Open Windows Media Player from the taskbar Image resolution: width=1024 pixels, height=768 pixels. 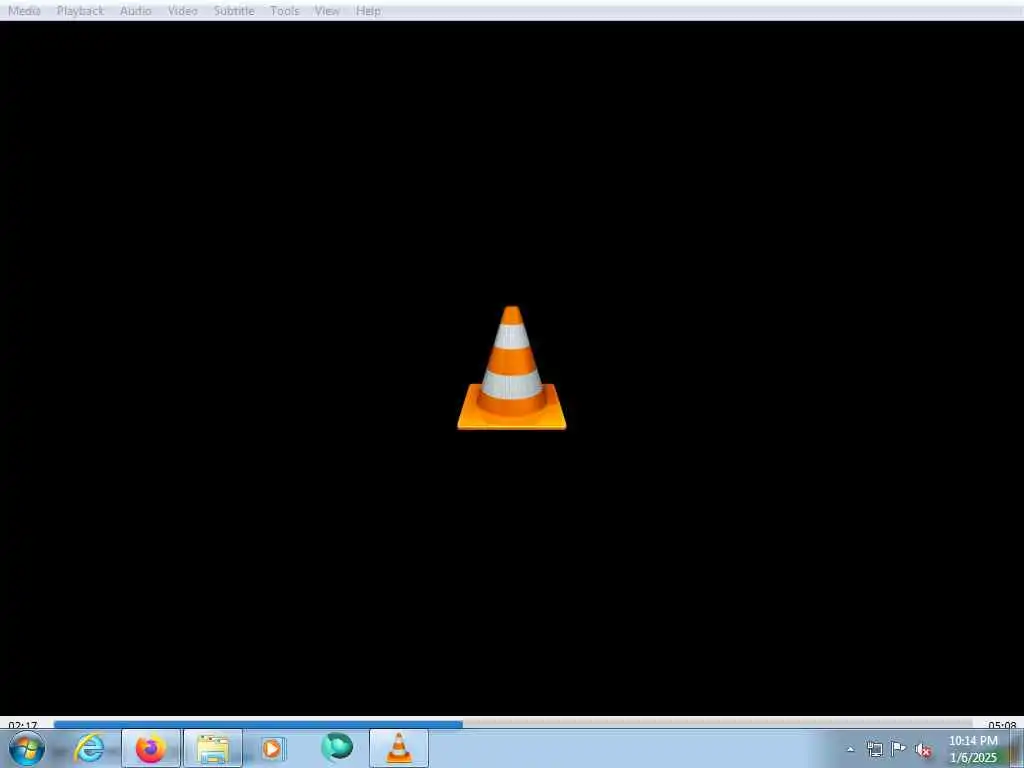point(272,748)
